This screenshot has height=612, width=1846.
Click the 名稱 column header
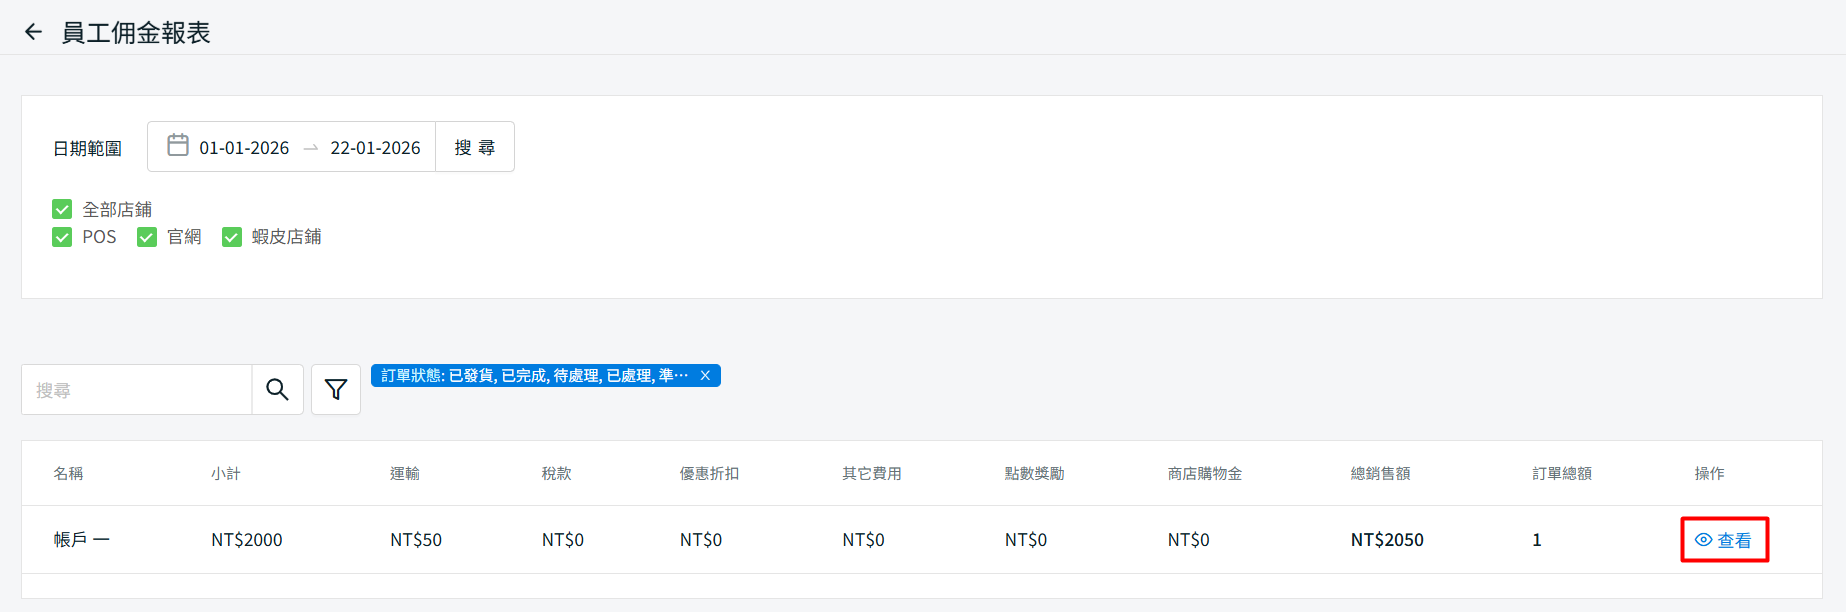[x=68, y=473]
